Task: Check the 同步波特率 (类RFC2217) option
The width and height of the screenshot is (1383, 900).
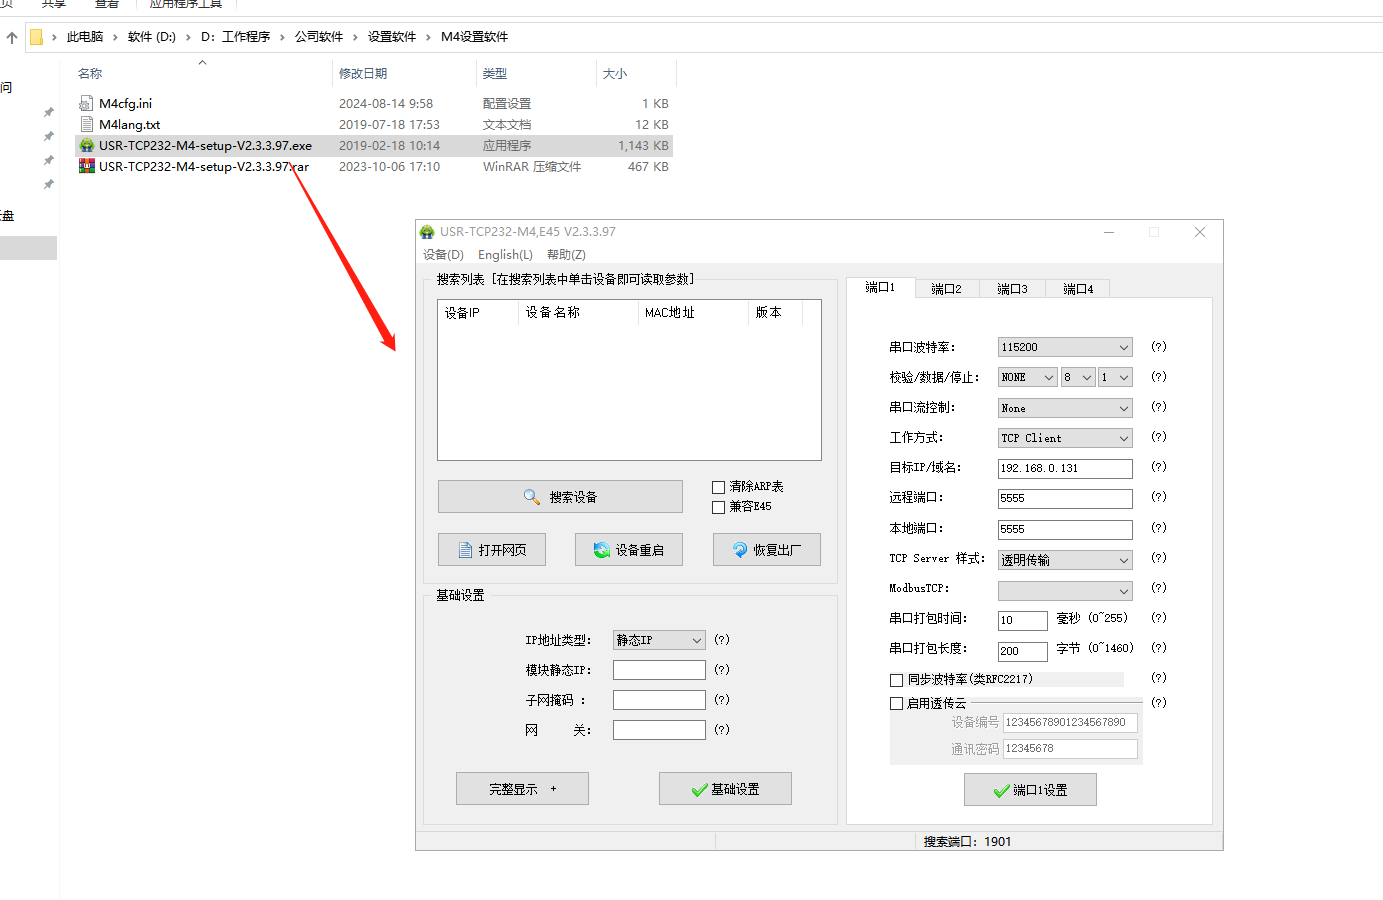Action: point(897,680)
